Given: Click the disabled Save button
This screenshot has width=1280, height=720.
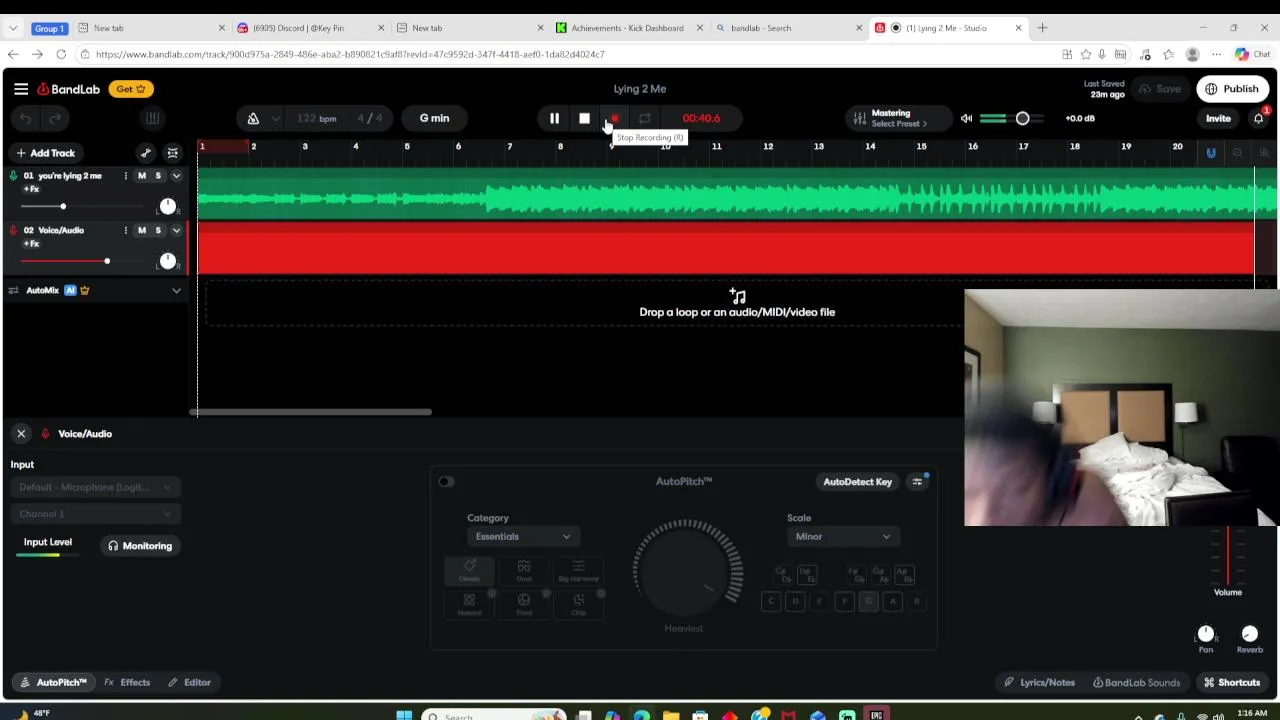Looking at the screenshot, I should tap(1160, 89).
